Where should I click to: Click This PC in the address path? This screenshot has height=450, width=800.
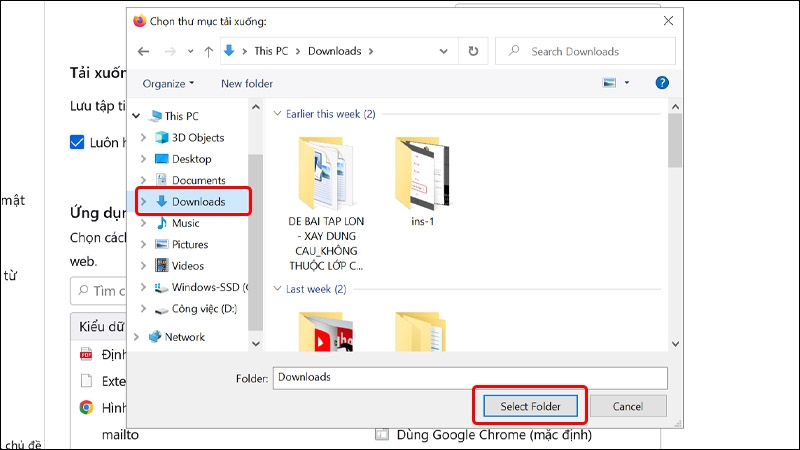point(271,51)
